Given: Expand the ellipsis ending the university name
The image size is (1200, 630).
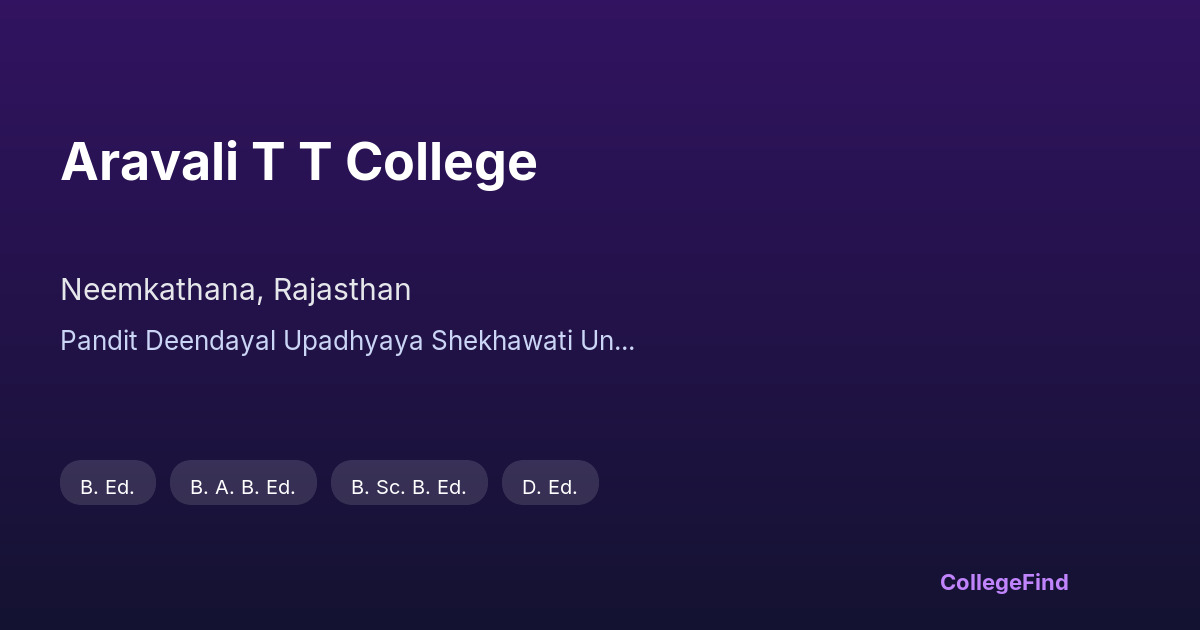Looking at the screenshot, I should [624, 343].
